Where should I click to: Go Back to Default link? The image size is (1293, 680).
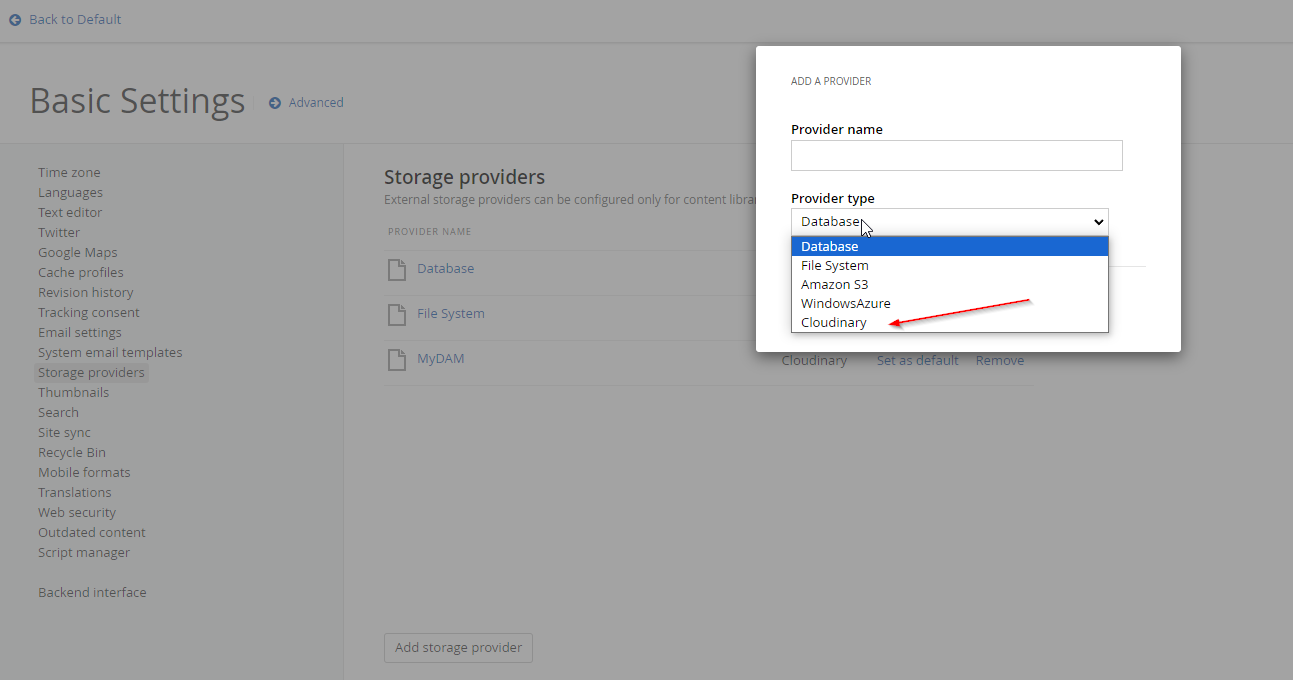pos(75,20)
